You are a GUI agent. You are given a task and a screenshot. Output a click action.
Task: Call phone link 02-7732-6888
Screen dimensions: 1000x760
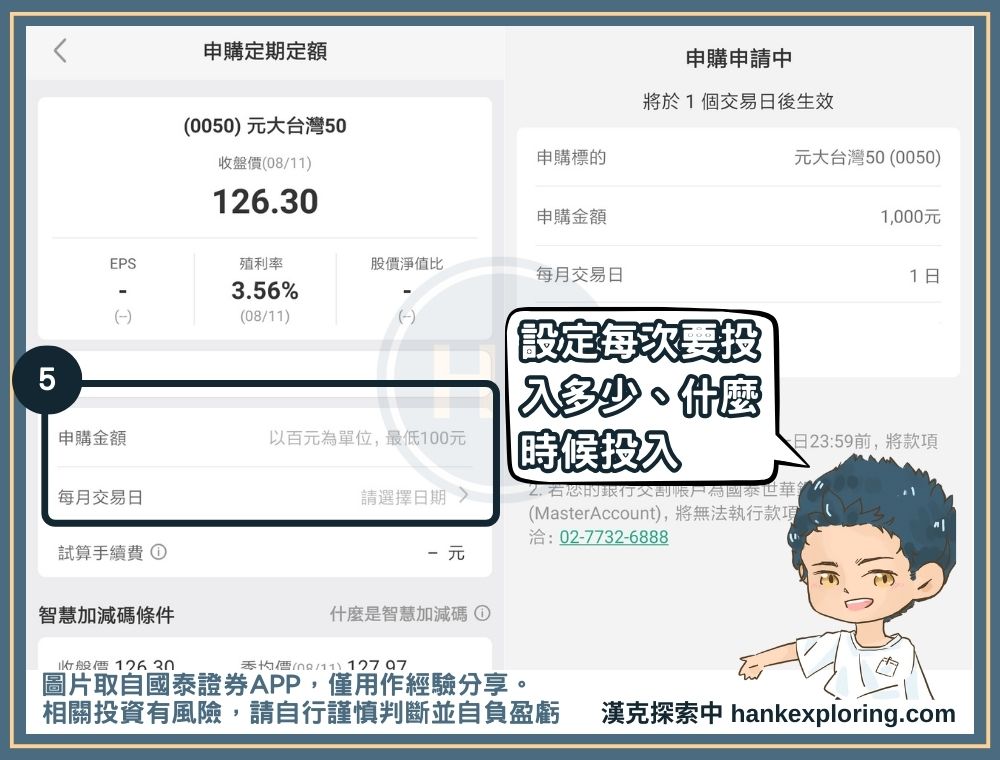pos(614,537)
